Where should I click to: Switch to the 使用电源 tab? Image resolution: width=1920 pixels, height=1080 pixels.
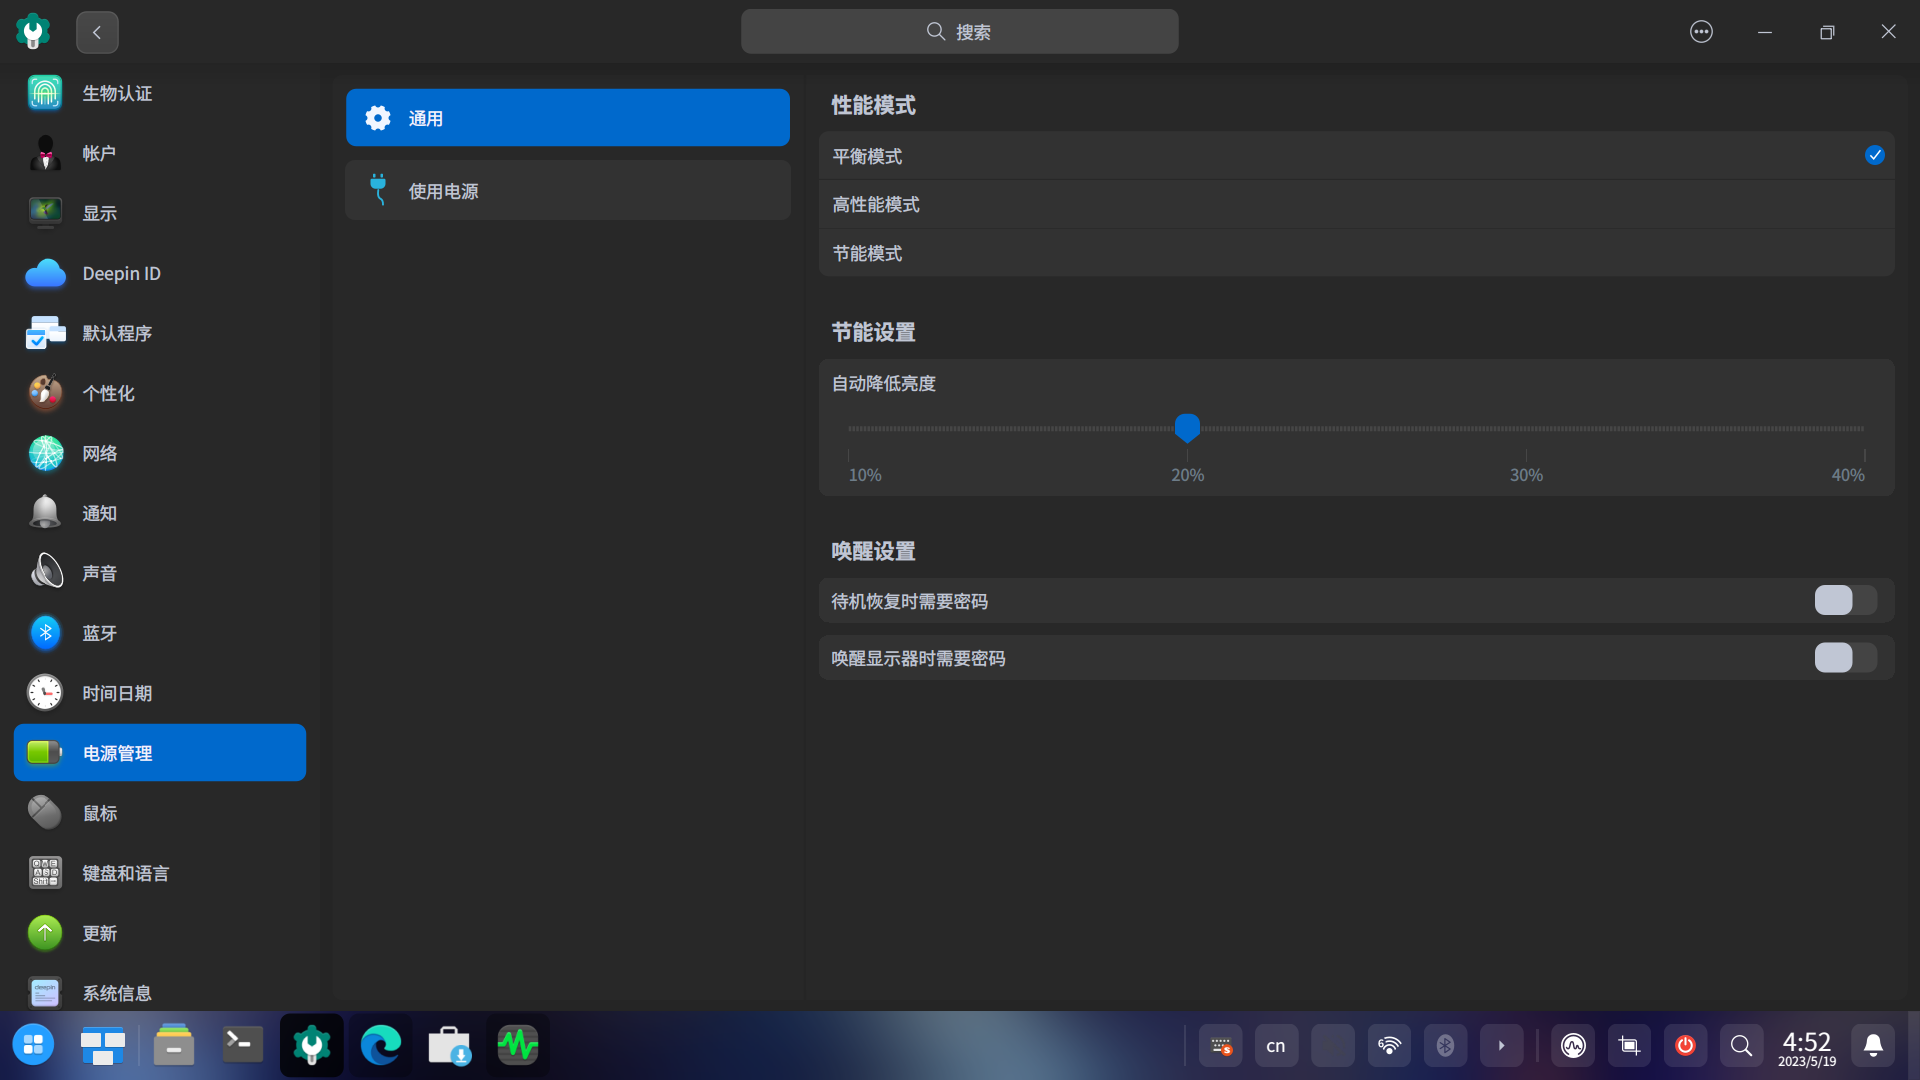(567, 190)
